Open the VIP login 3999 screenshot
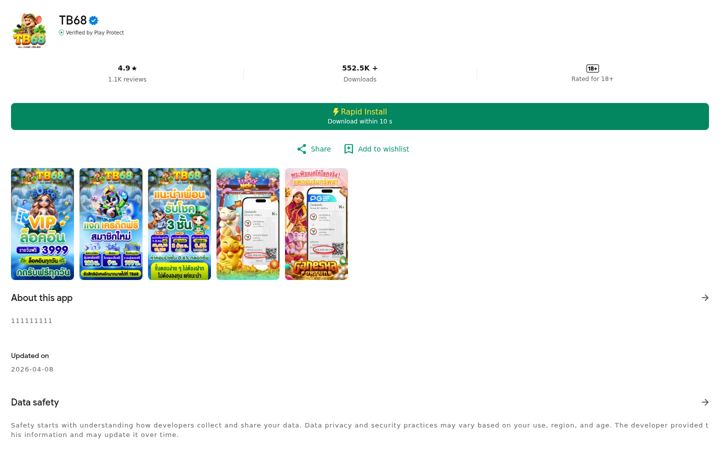This screenshot has height=450, width=720. [x=42, y=224]
